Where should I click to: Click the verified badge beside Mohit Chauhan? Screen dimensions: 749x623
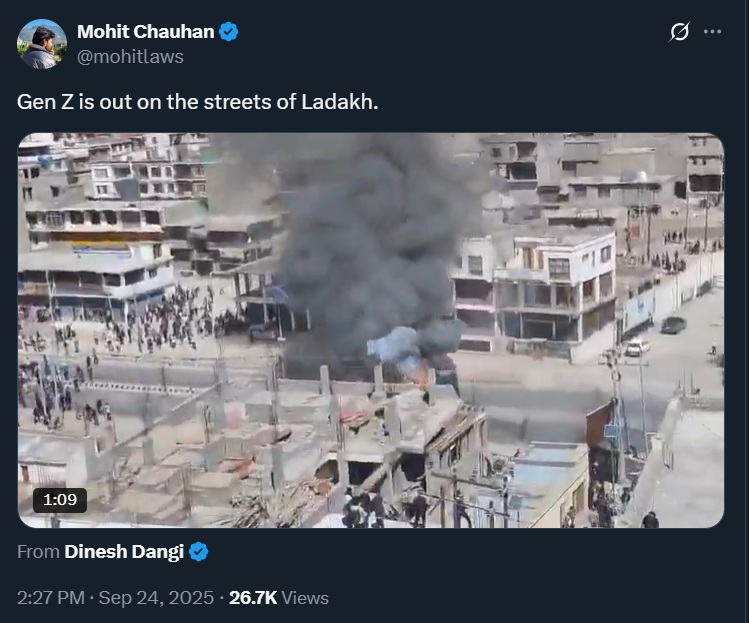tap(229, 32)
